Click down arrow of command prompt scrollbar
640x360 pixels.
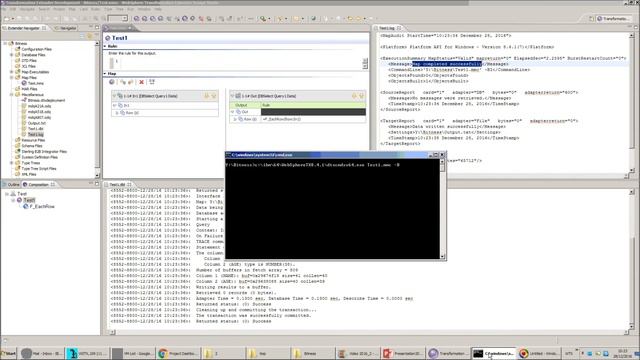[x=442, y=256]
